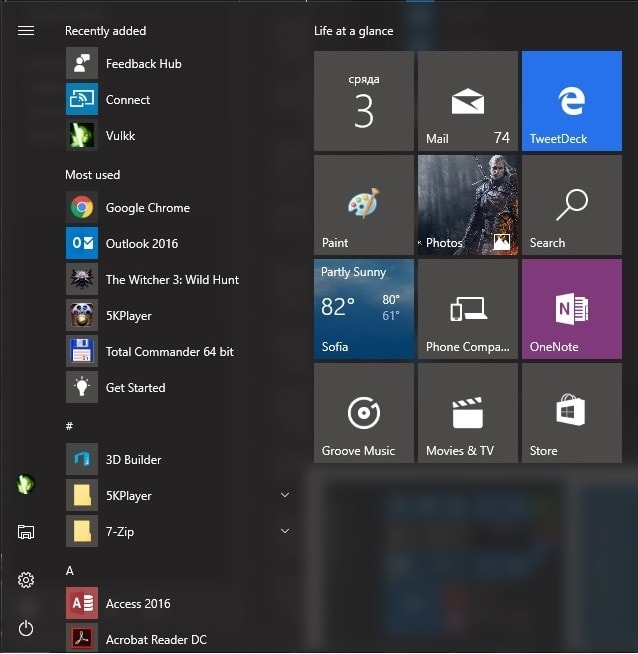Open the OneNote tile
Viewport: 638px width, 654px height.
click(571, 309)
